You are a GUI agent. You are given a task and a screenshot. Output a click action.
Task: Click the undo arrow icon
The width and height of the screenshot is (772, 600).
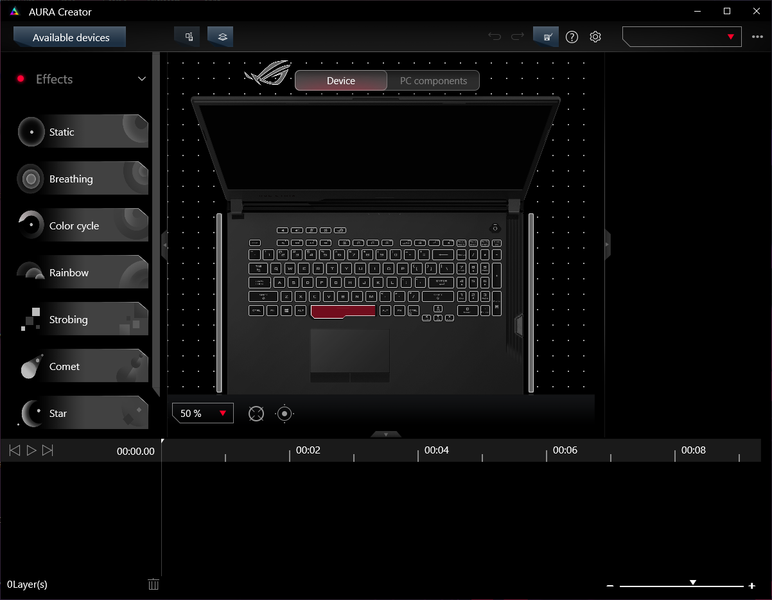[x=494, y=37]
